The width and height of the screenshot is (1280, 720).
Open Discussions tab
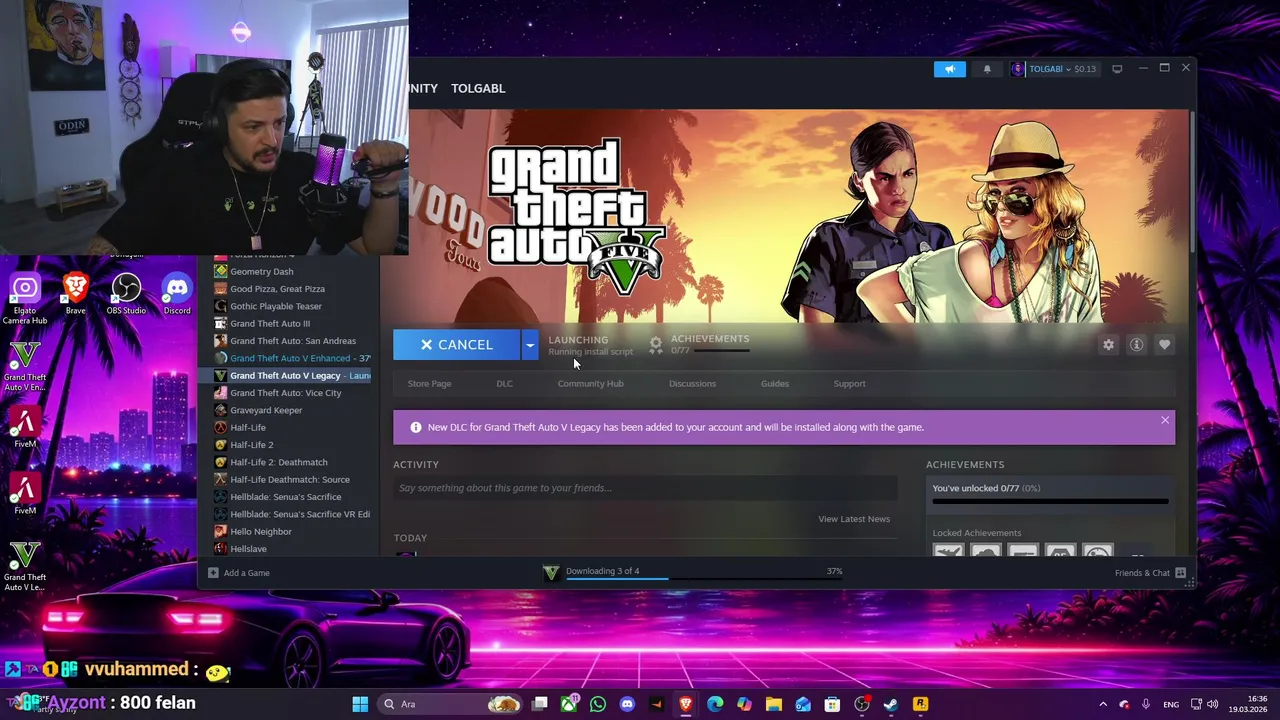pos(692,383)
